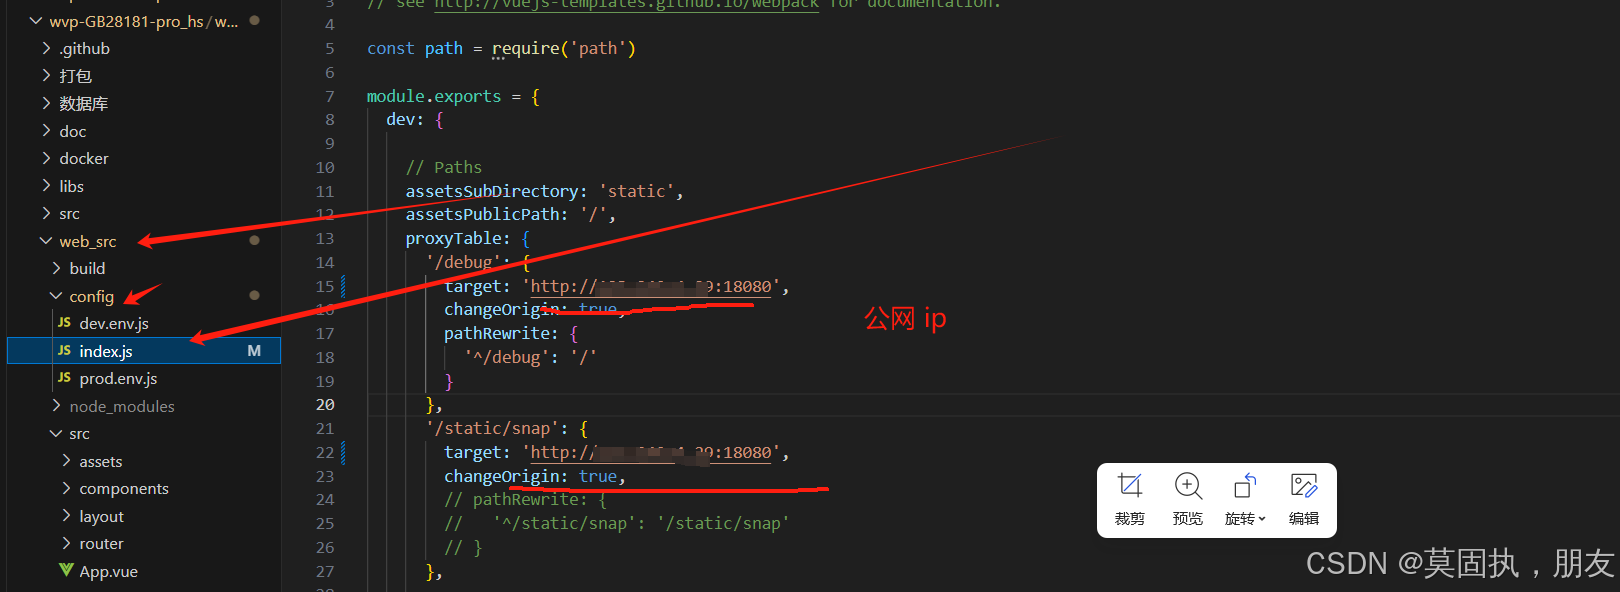Expand the components folder
This screenshot has width=1620, height=592.
(66, 488)
